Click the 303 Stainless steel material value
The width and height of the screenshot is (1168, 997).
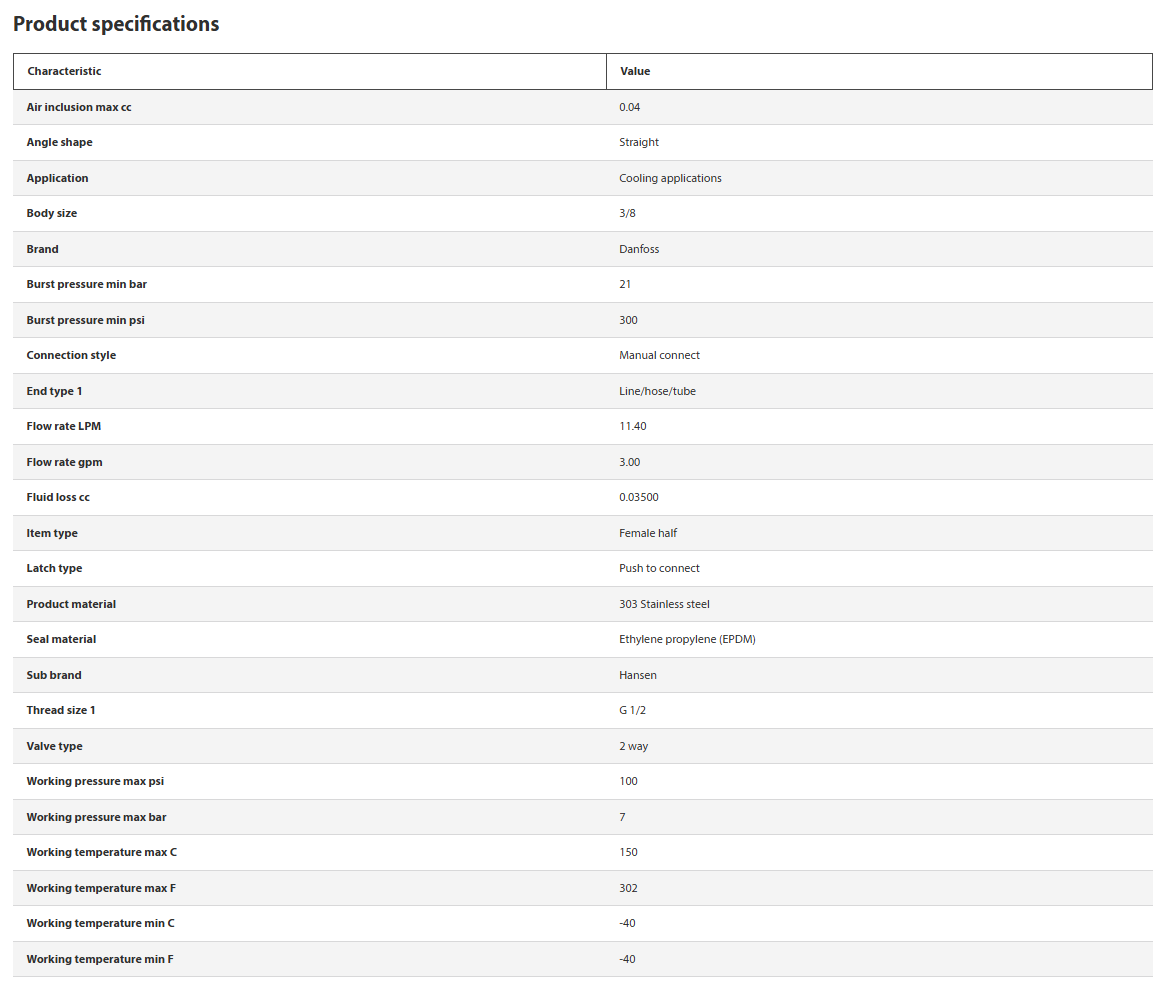664,604
